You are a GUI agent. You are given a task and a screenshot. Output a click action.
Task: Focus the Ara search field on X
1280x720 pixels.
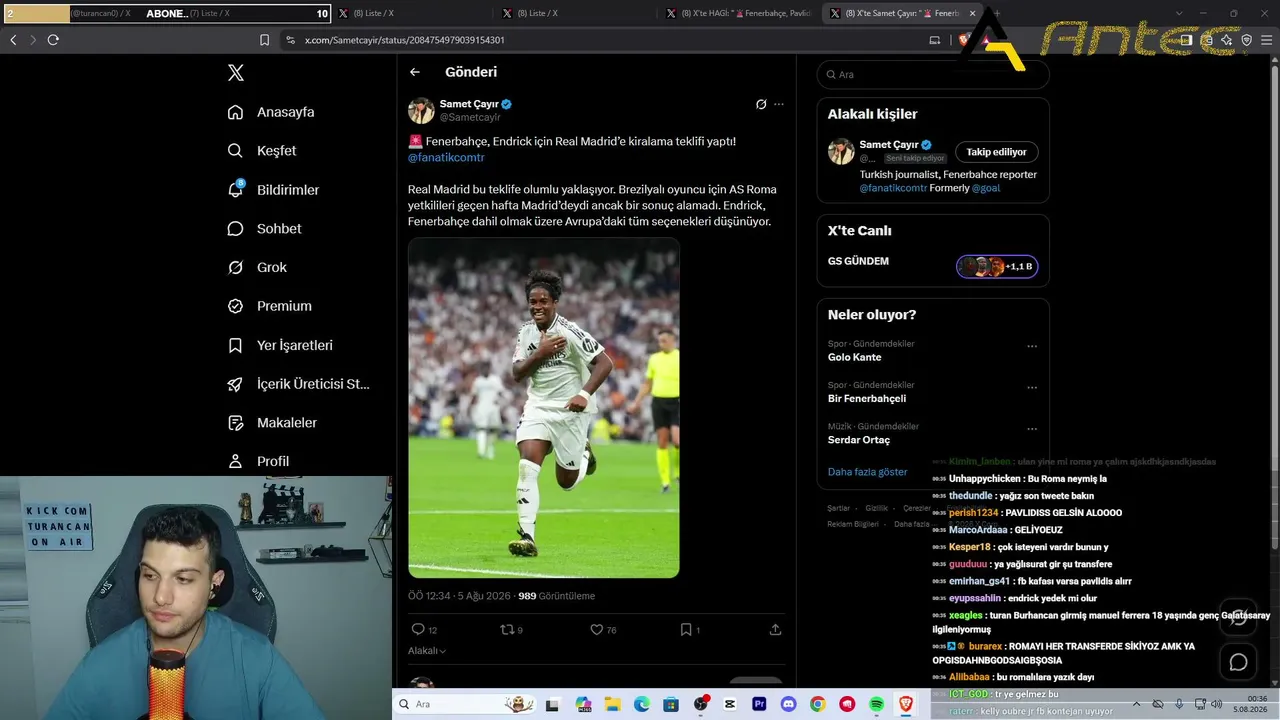pos(933,75)
